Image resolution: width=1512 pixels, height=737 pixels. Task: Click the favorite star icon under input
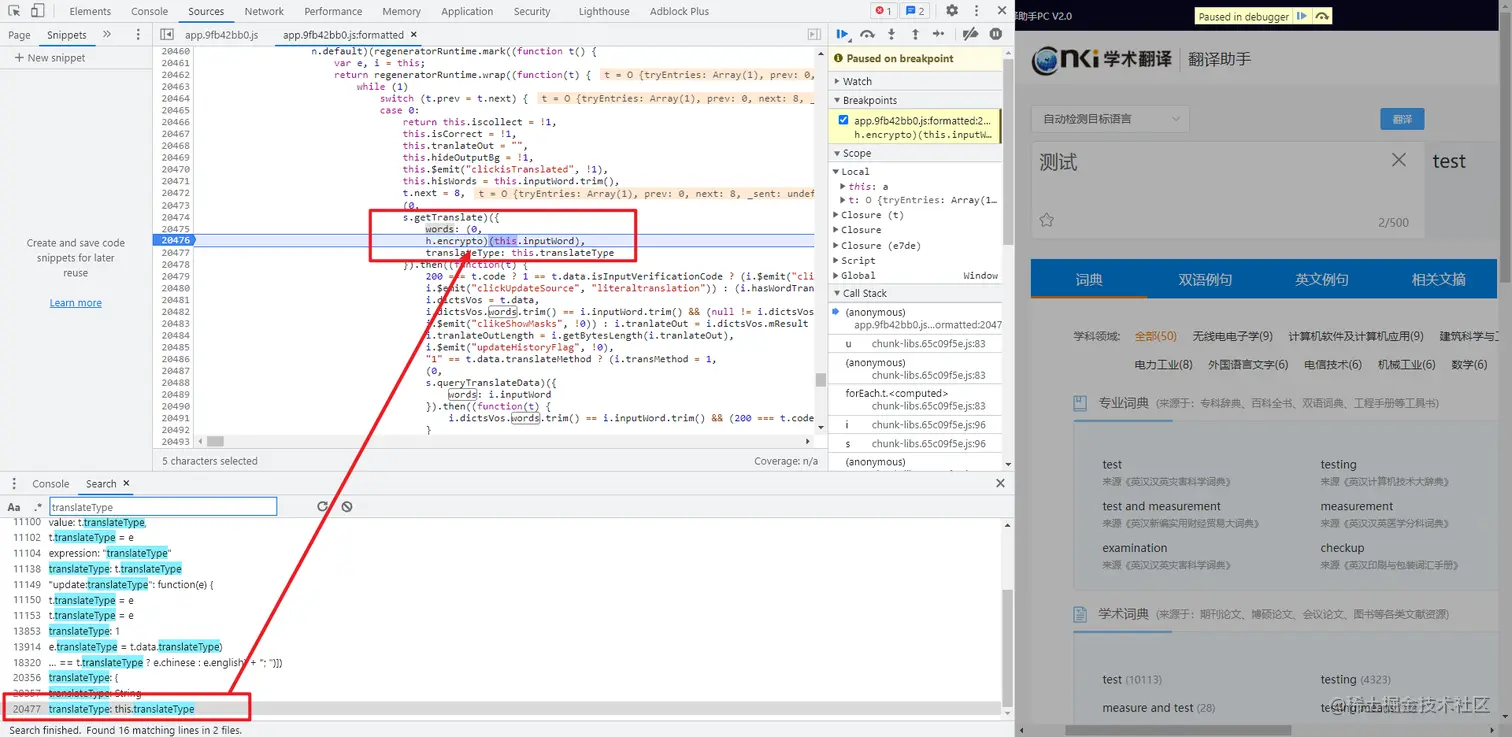[x=1047, y=220]
